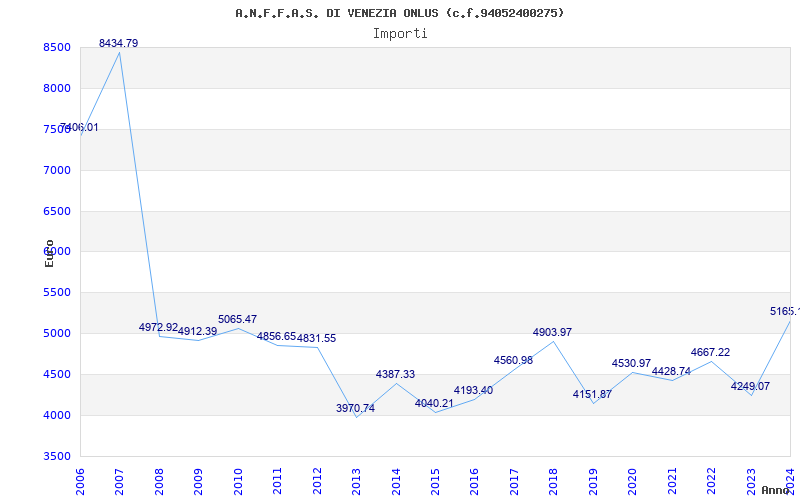
Task: Select the 3970.74 data label
Action: click(356, 408)
